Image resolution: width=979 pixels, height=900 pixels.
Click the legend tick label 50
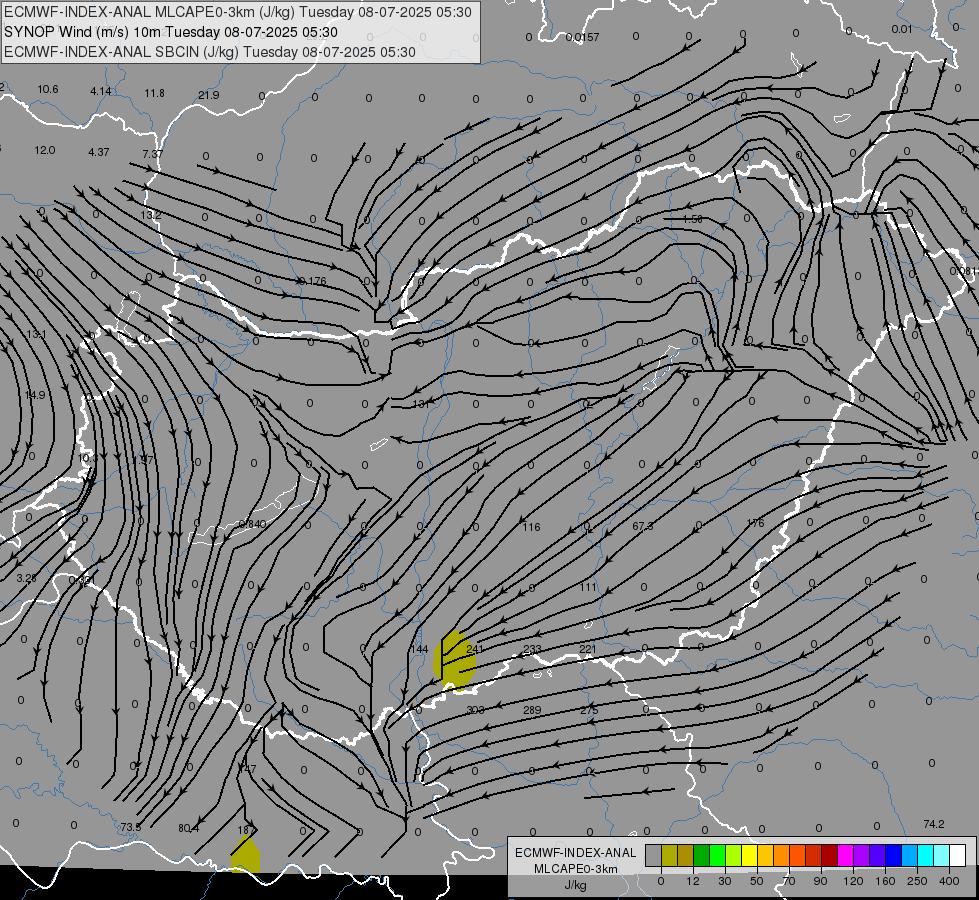click(756, 881)
